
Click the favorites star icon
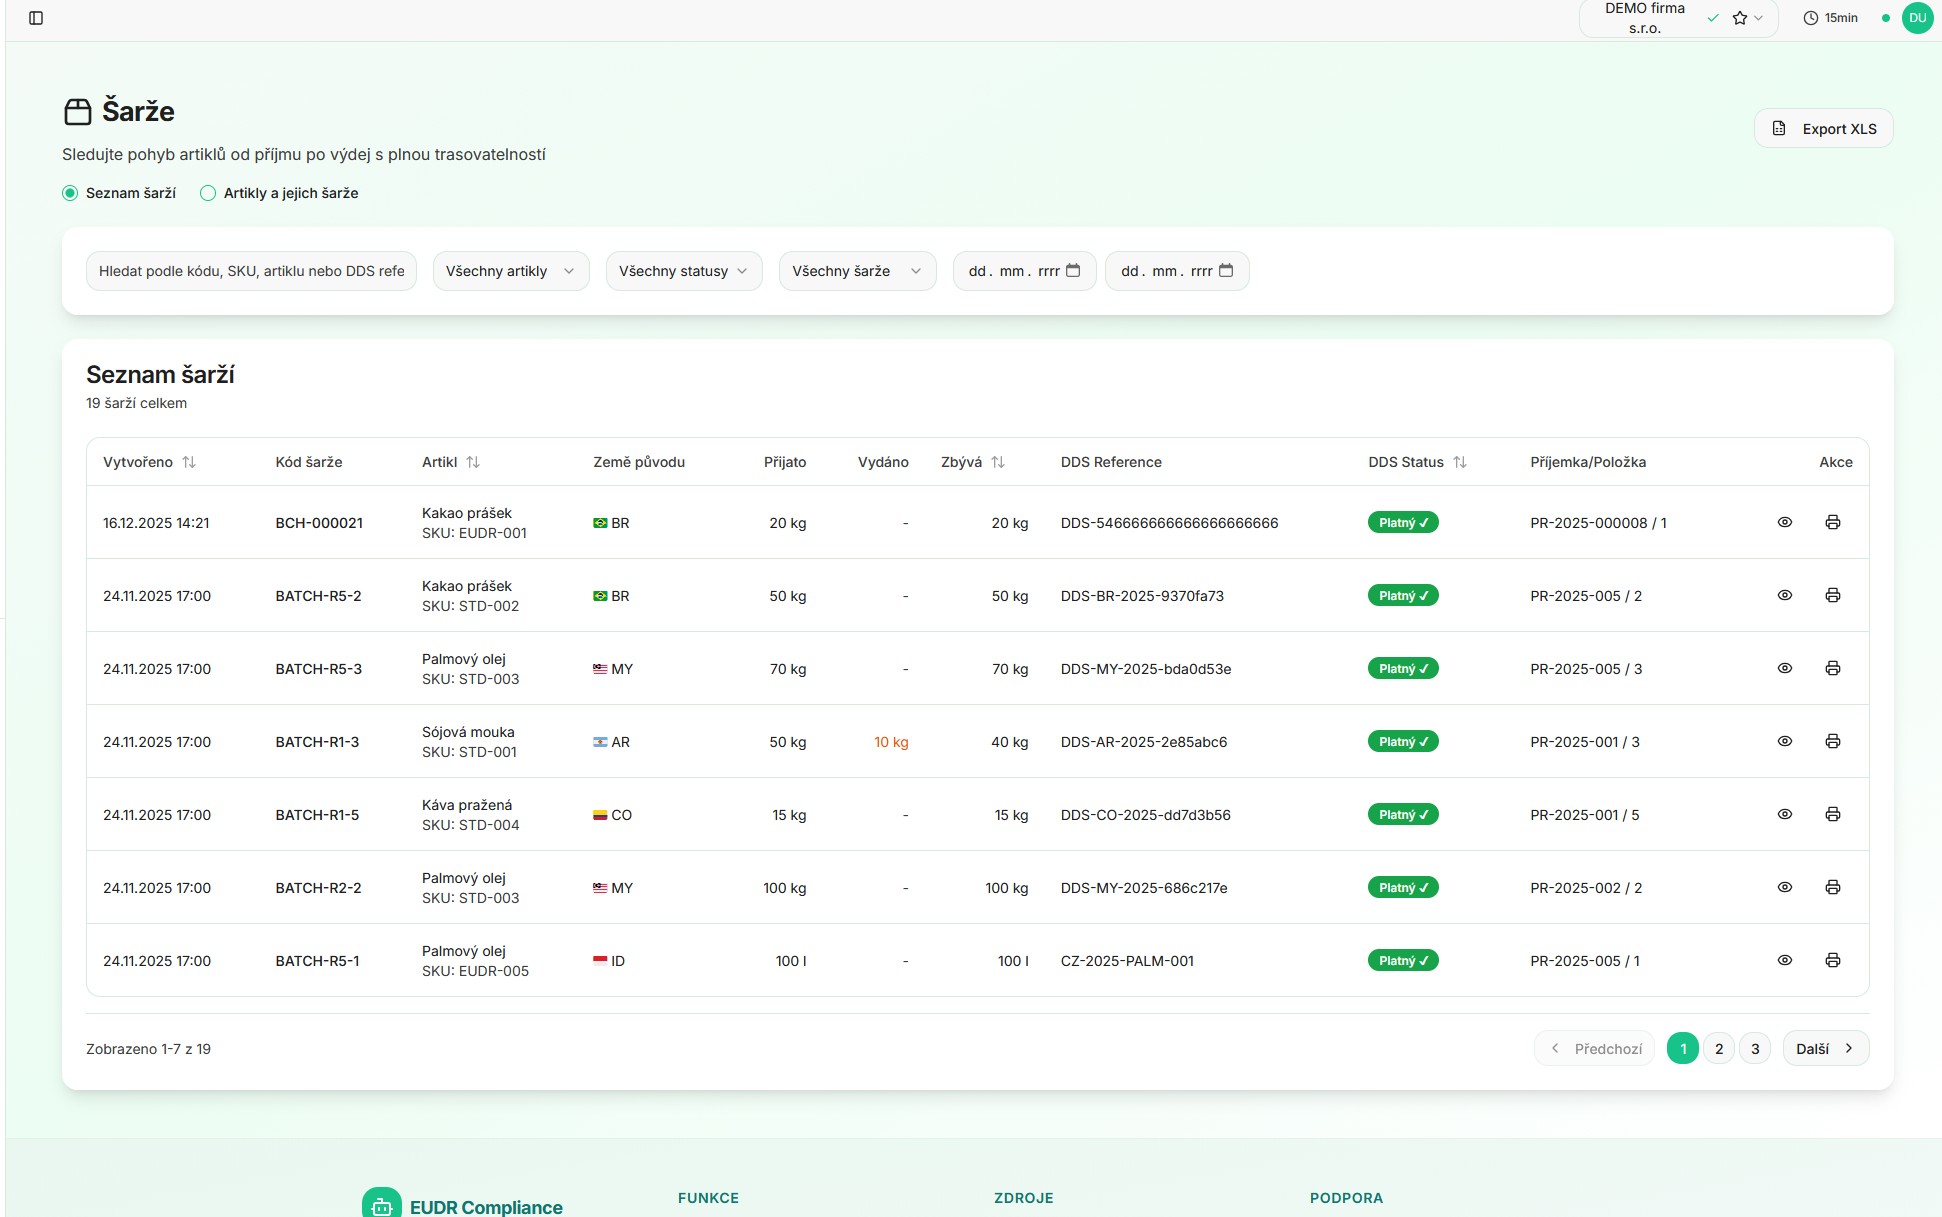(x=1740, y=18)
